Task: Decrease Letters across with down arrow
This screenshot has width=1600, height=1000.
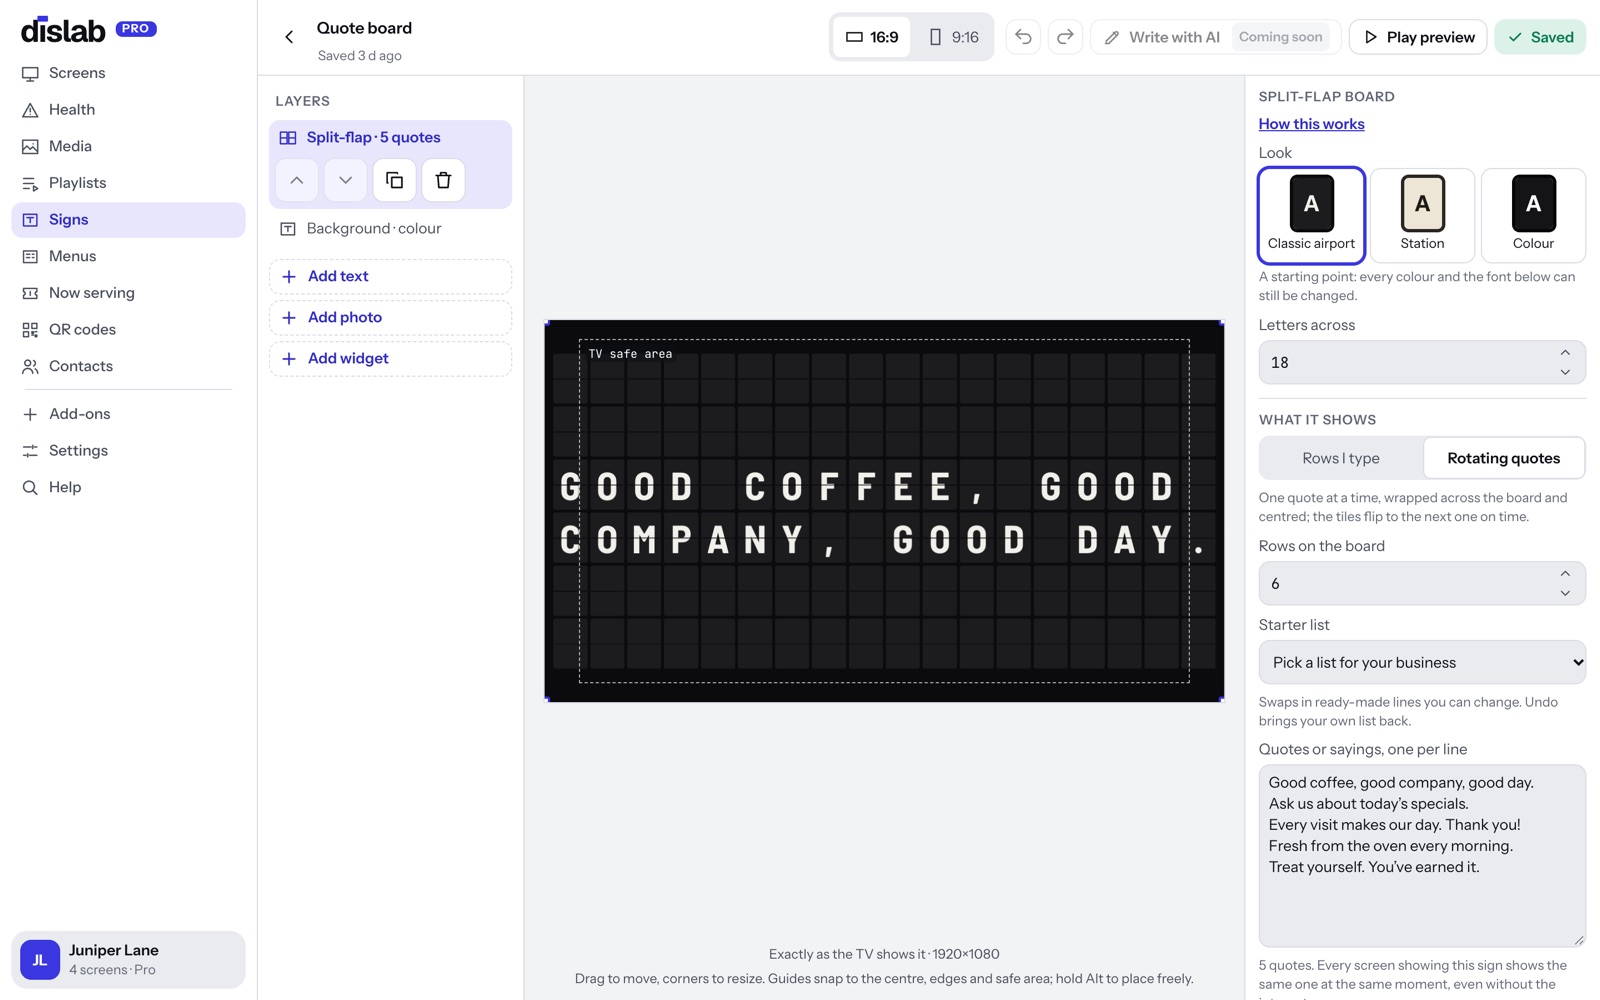Action: (1565, 372)
